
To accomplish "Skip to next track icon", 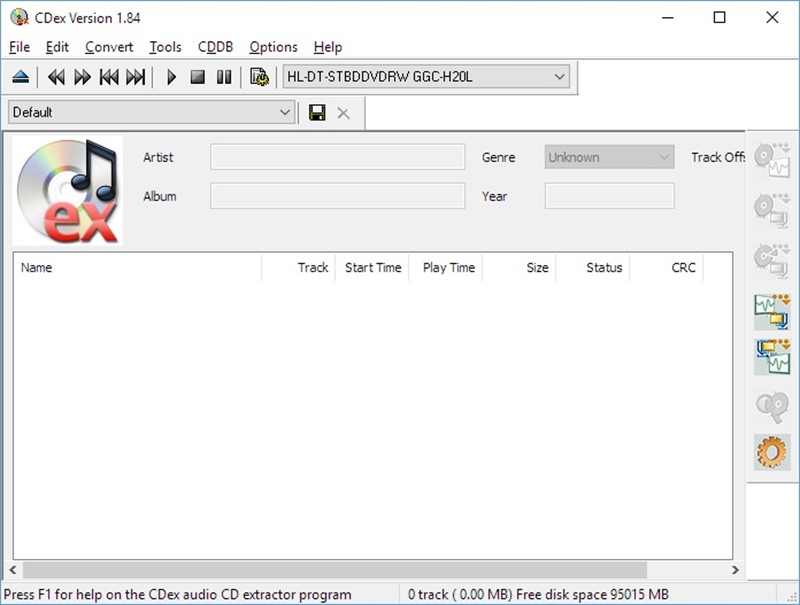I will click(135, 77).
